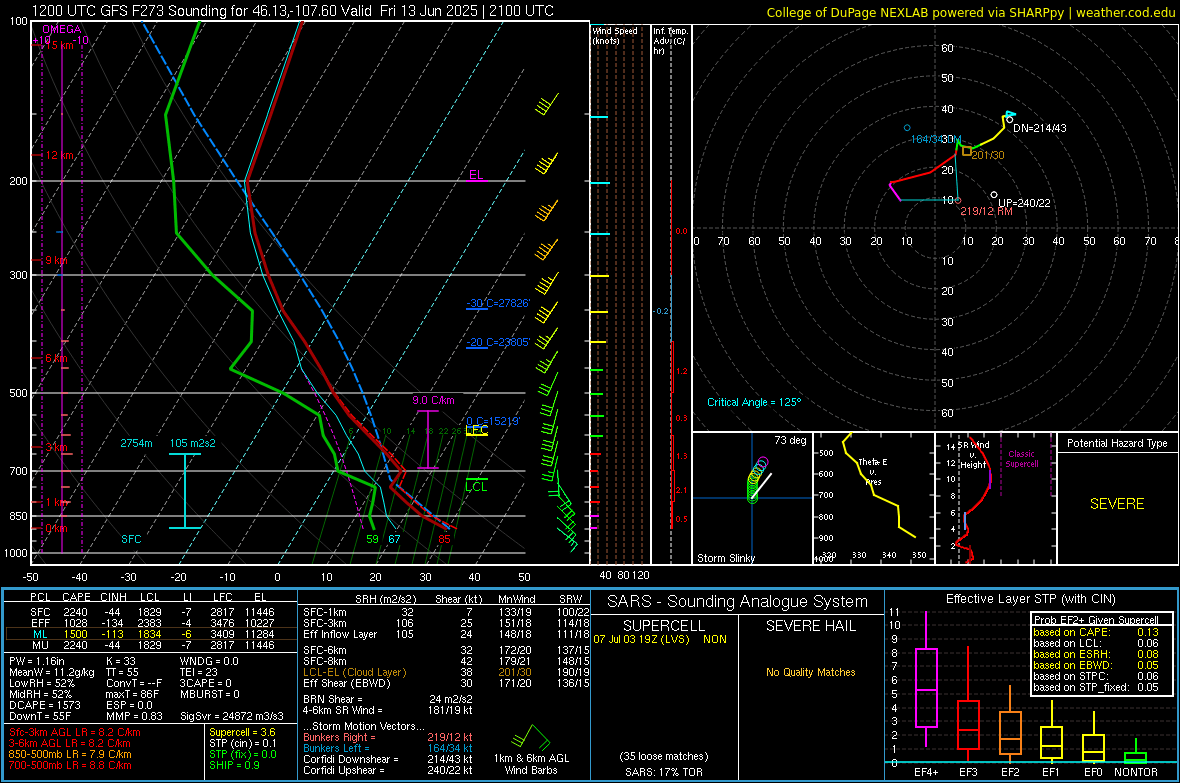1180x783 pixels.
Task: Click the Bunkers Right = 219/12 kt line
Action: 388,737
